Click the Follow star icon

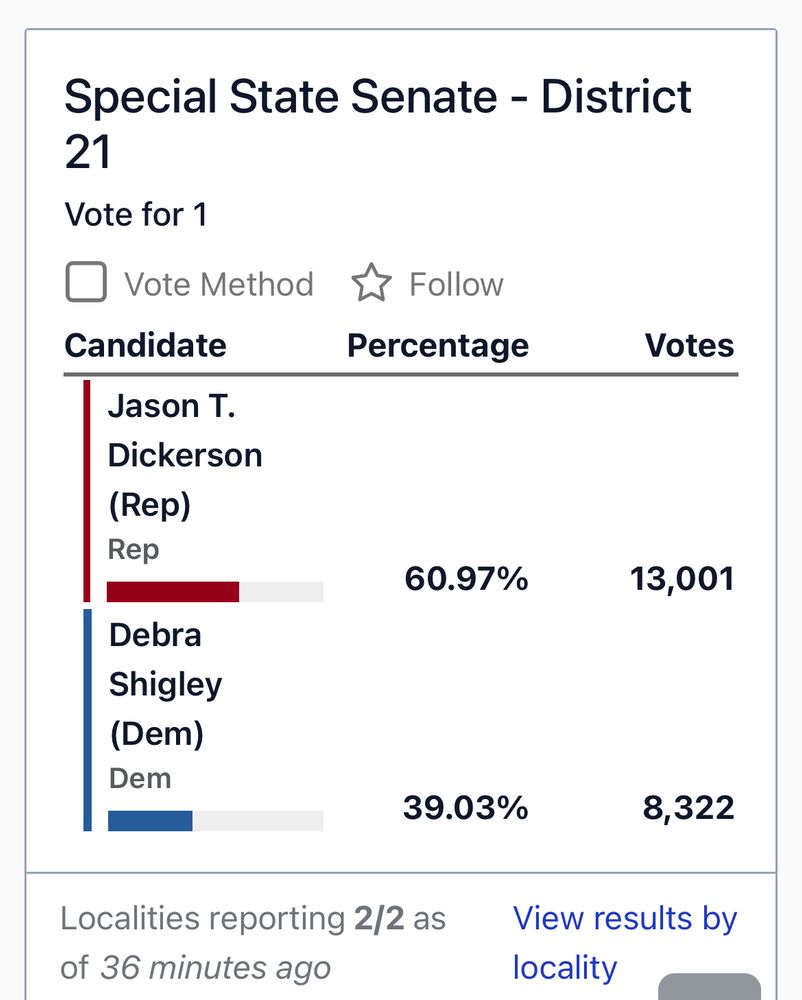tap(371, 284)
